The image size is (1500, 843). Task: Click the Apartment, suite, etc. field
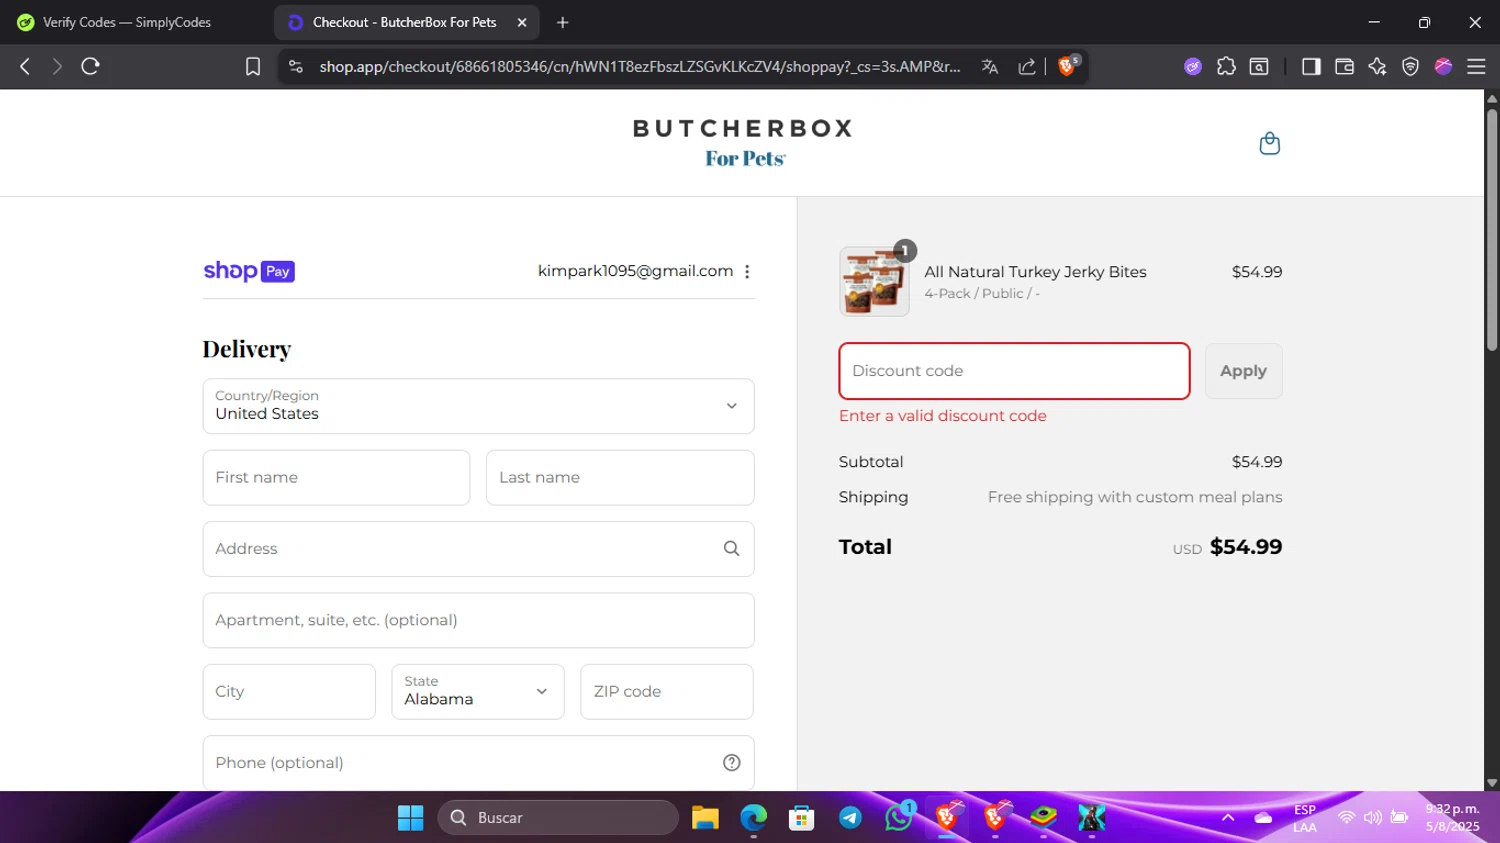[478, 620]
